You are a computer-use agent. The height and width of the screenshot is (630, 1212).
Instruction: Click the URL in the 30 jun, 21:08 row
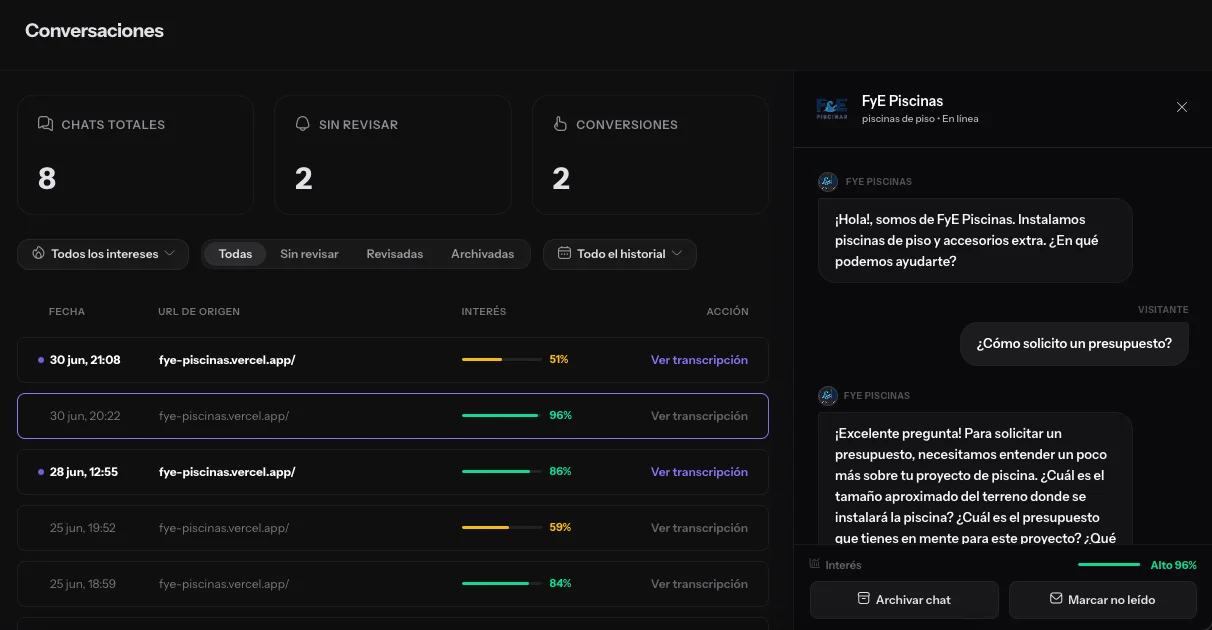pos(227,360)
